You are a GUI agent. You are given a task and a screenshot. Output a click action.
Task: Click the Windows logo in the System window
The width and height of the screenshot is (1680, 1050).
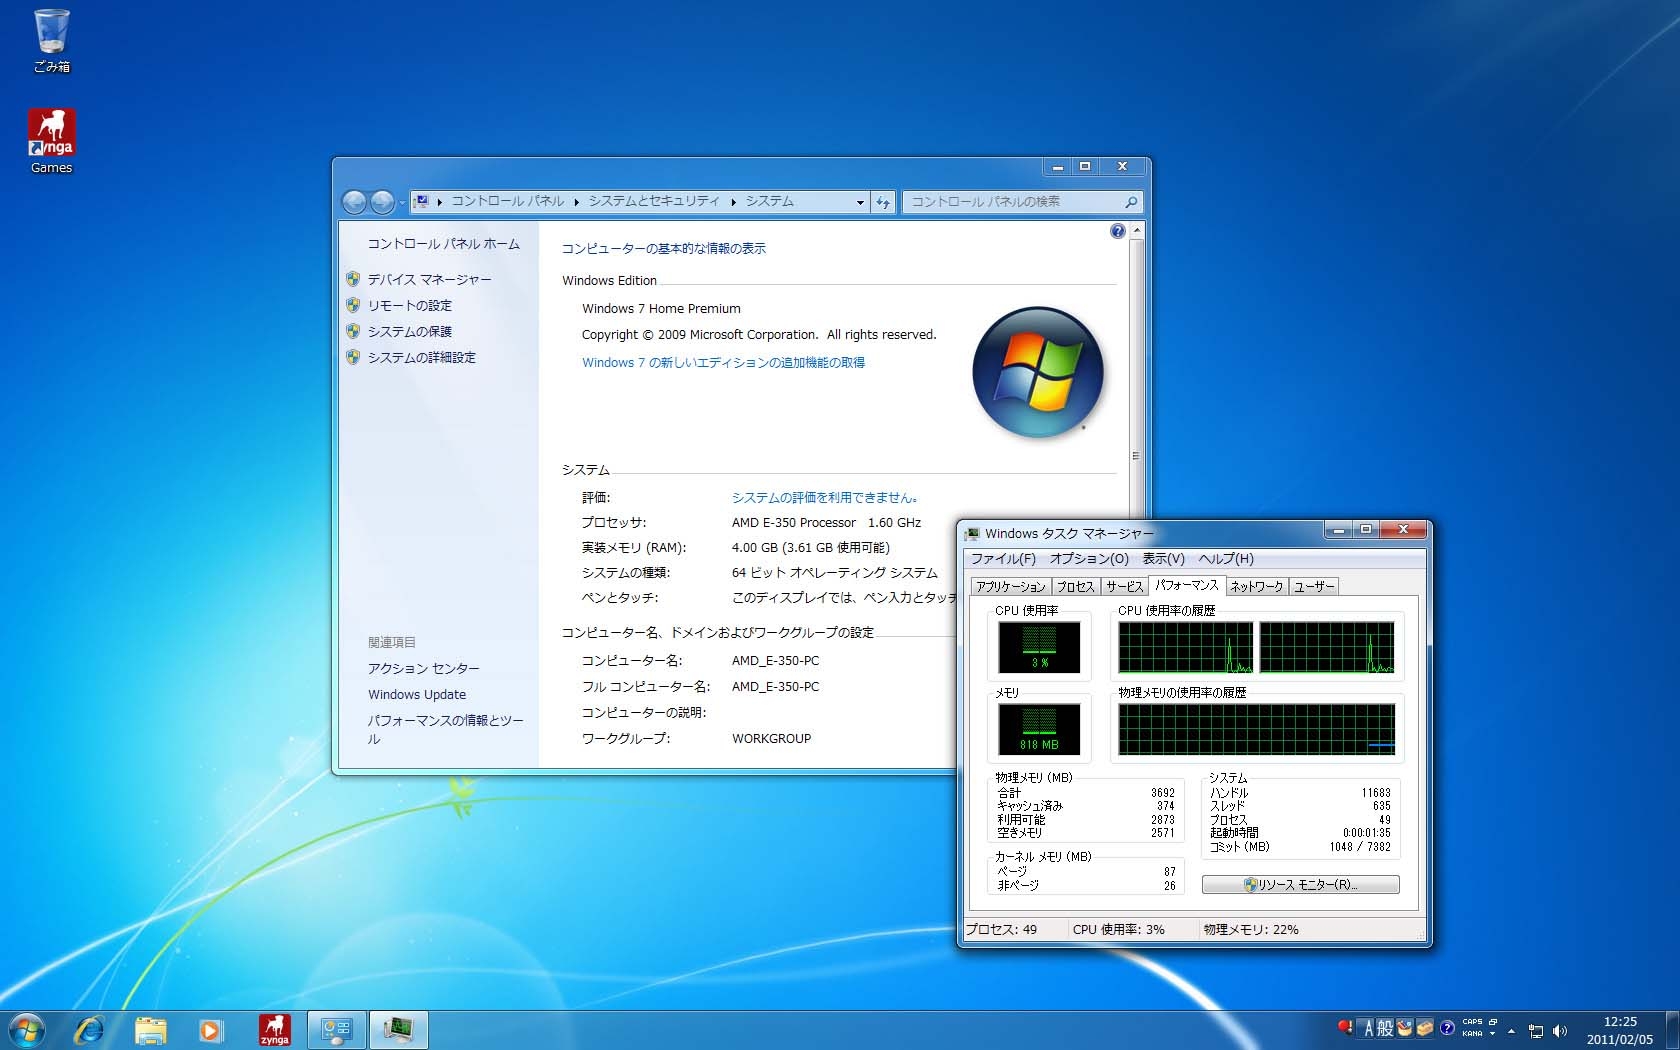pos(1038,372)
